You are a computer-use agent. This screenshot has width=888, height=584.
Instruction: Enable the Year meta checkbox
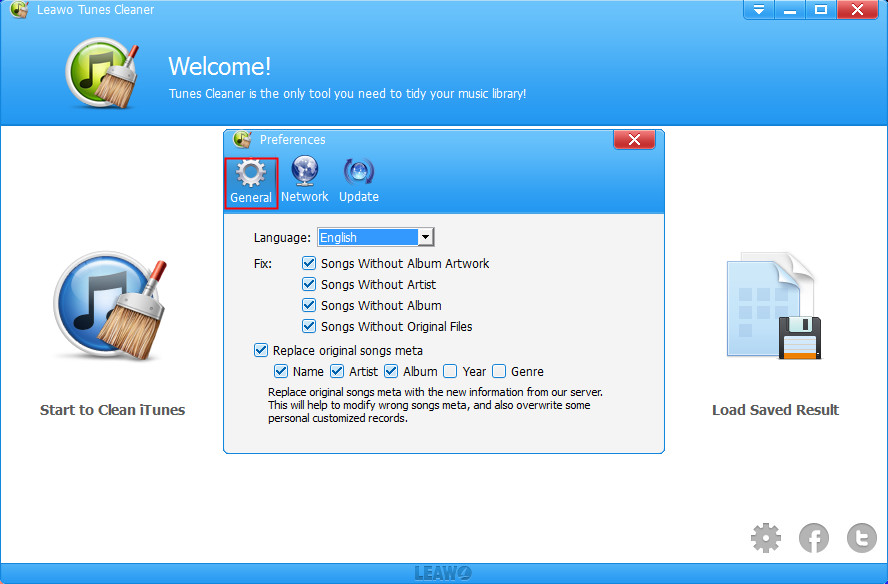tap(450, 371)
